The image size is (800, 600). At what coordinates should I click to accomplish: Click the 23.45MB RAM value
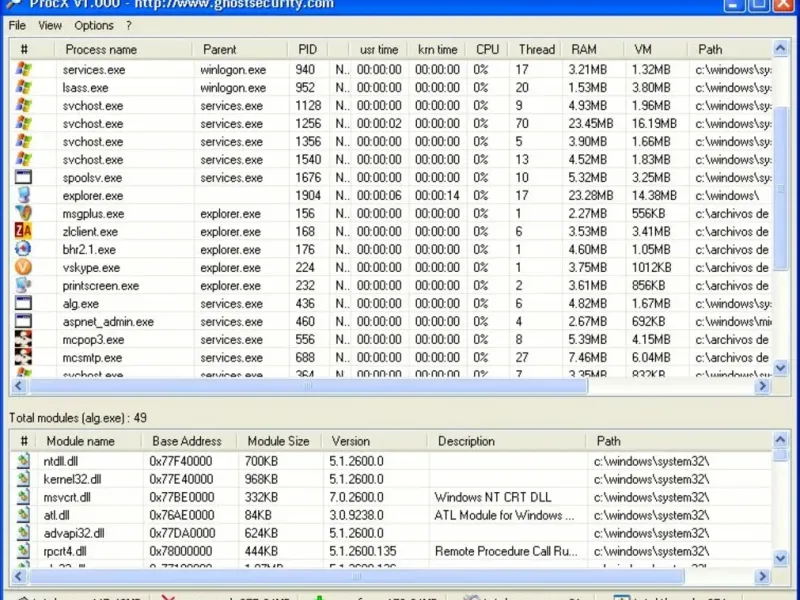click(591, 124)
